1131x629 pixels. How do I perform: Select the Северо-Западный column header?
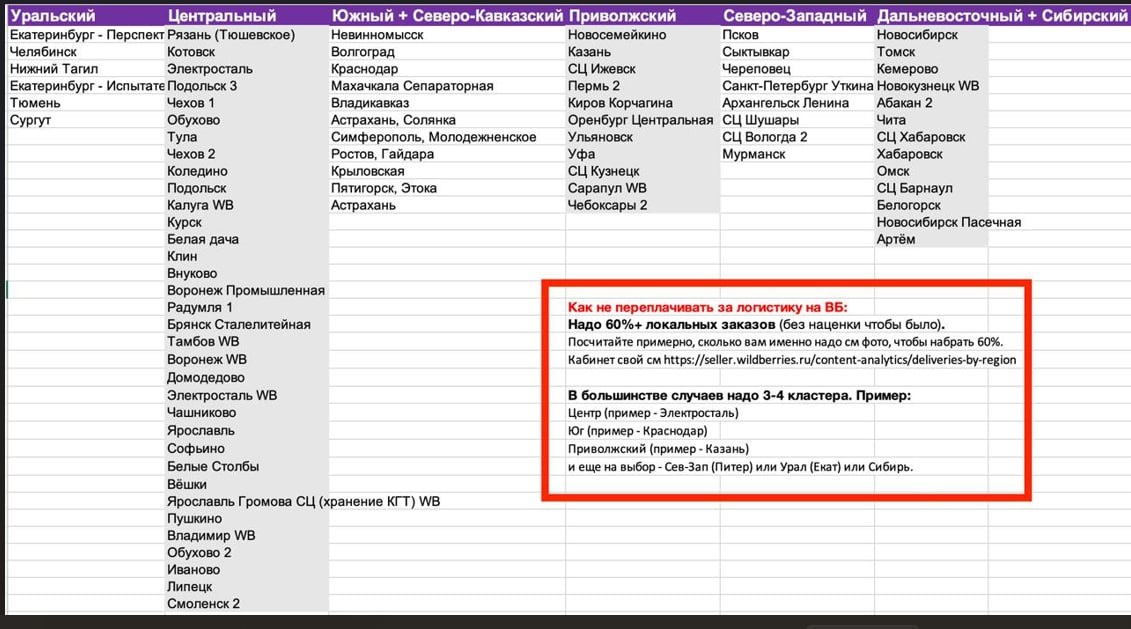point(797,15)
